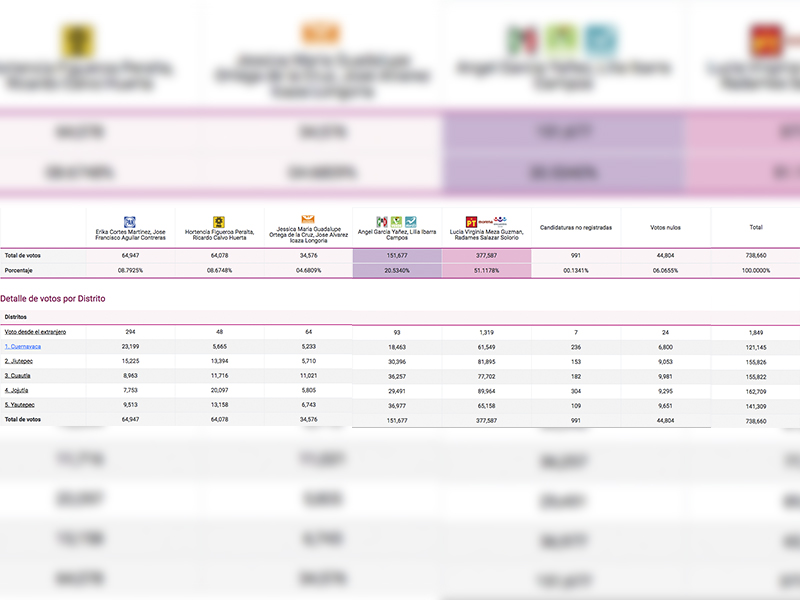
Task: Click the Candidaturas no registradas column header
Action: tap(576, 228)
